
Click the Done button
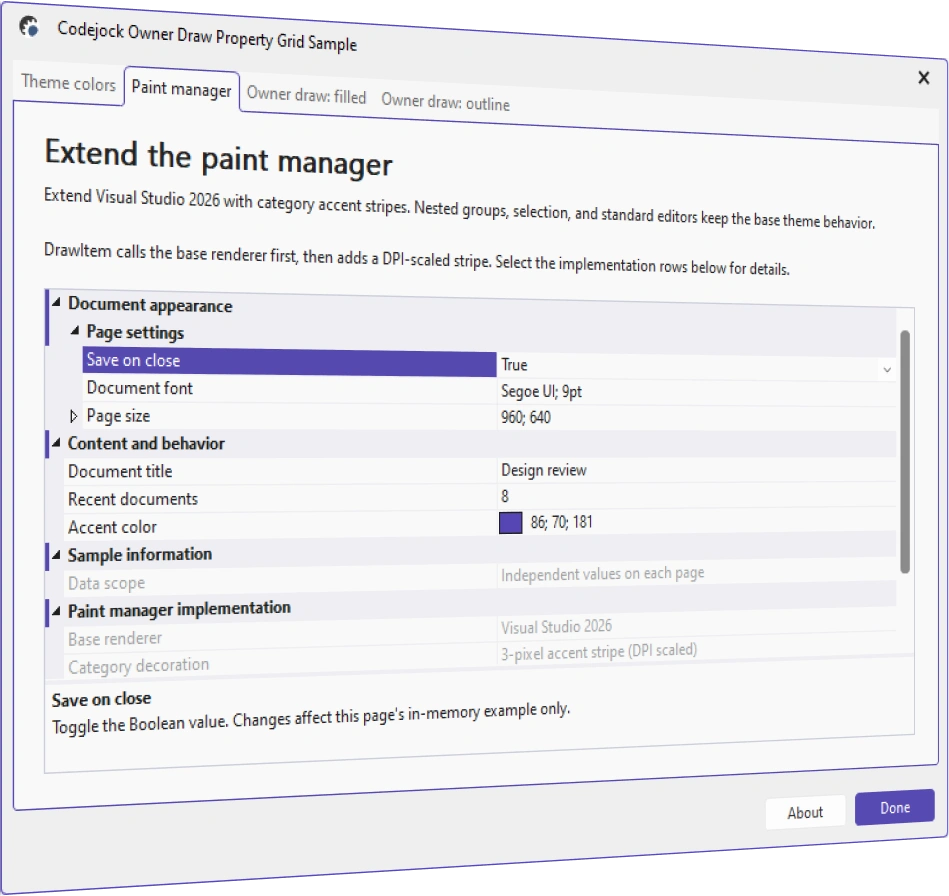[x=895, y=808]
